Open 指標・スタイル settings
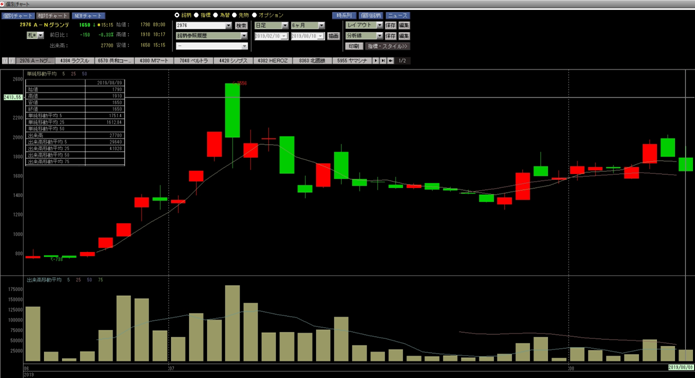695x379 pixels. [x=387, y=46]
